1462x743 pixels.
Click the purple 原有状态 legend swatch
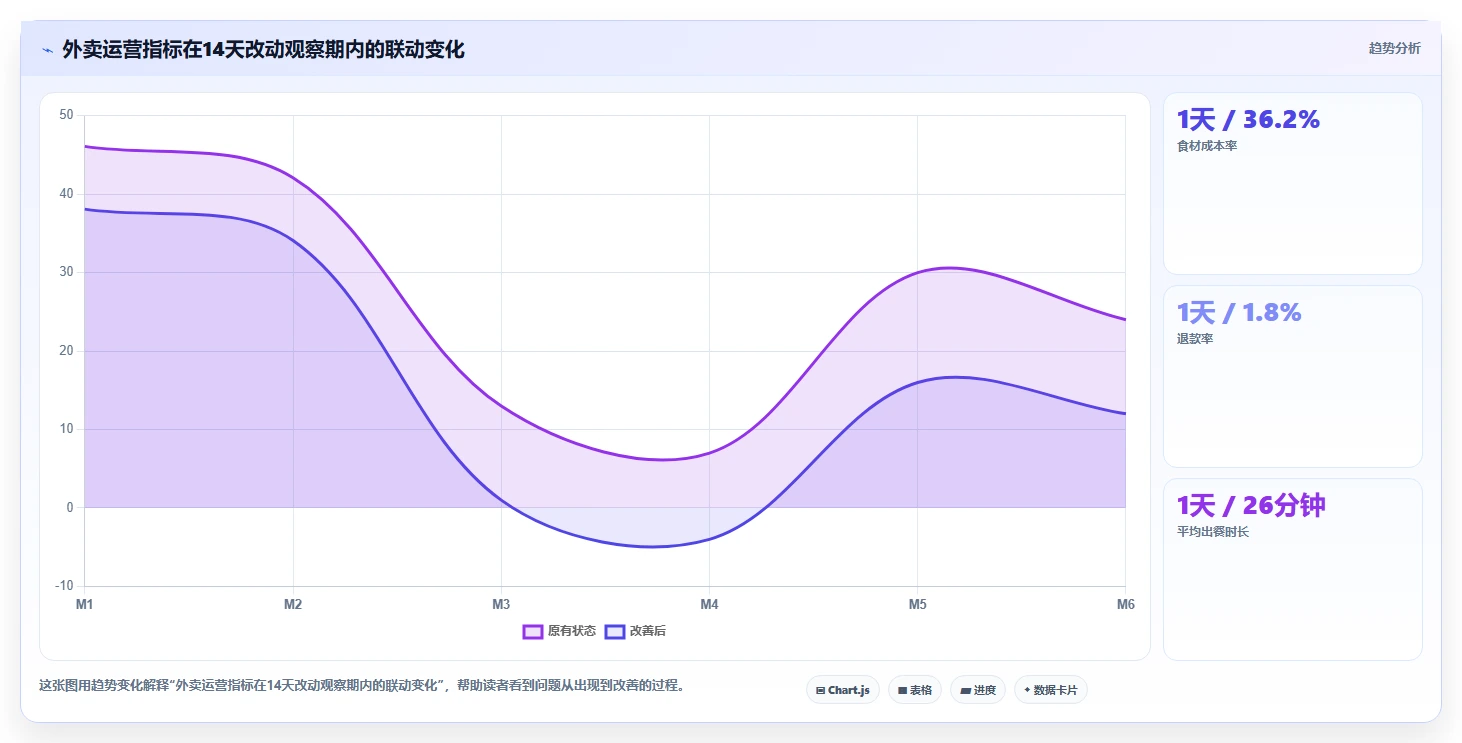[533, 631]
